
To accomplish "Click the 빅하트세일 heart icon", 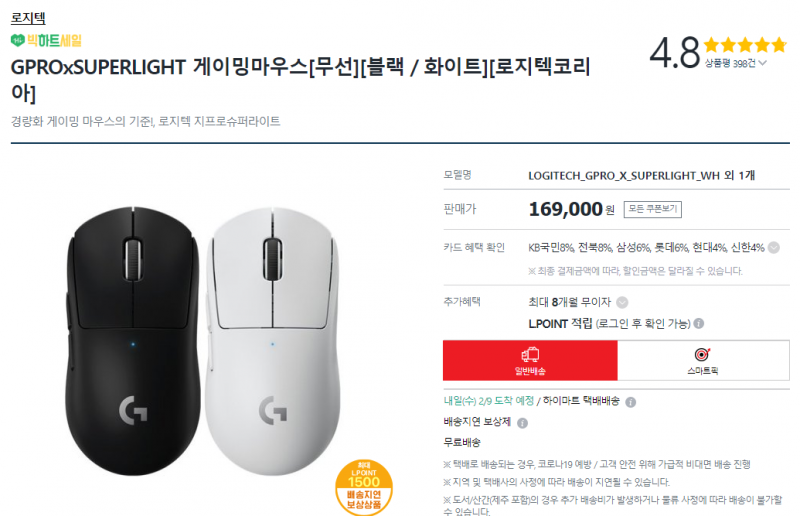I will 17,40.
